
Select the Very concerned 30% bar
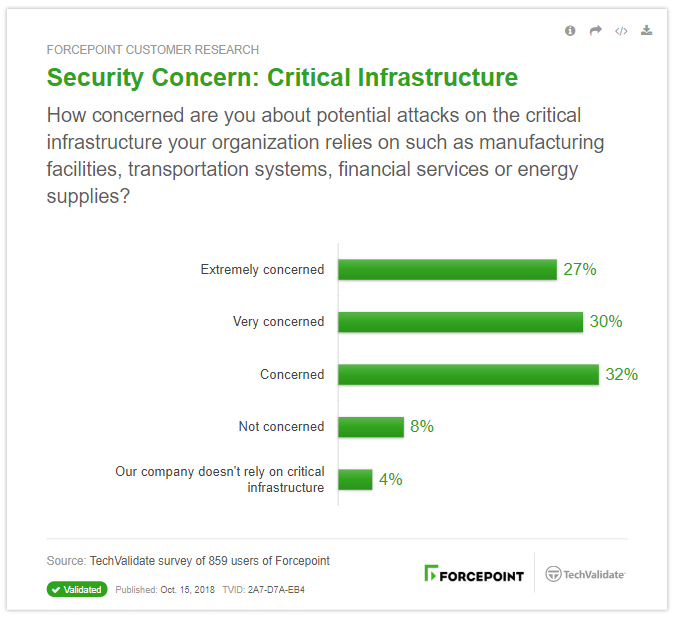click(x=460, y=322)
